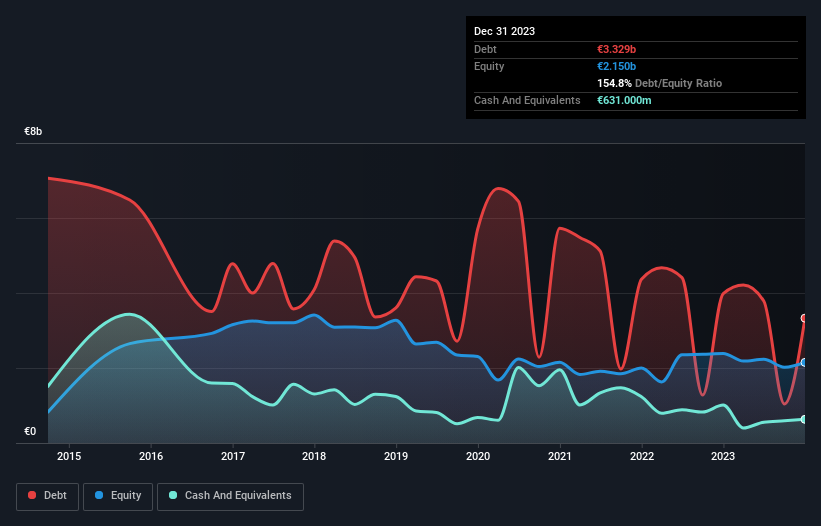Image resolution: width=821 pixels, height=526 pixels.
Task: Click the €631.000m cash value in tooltip
Action: point(624,100)
